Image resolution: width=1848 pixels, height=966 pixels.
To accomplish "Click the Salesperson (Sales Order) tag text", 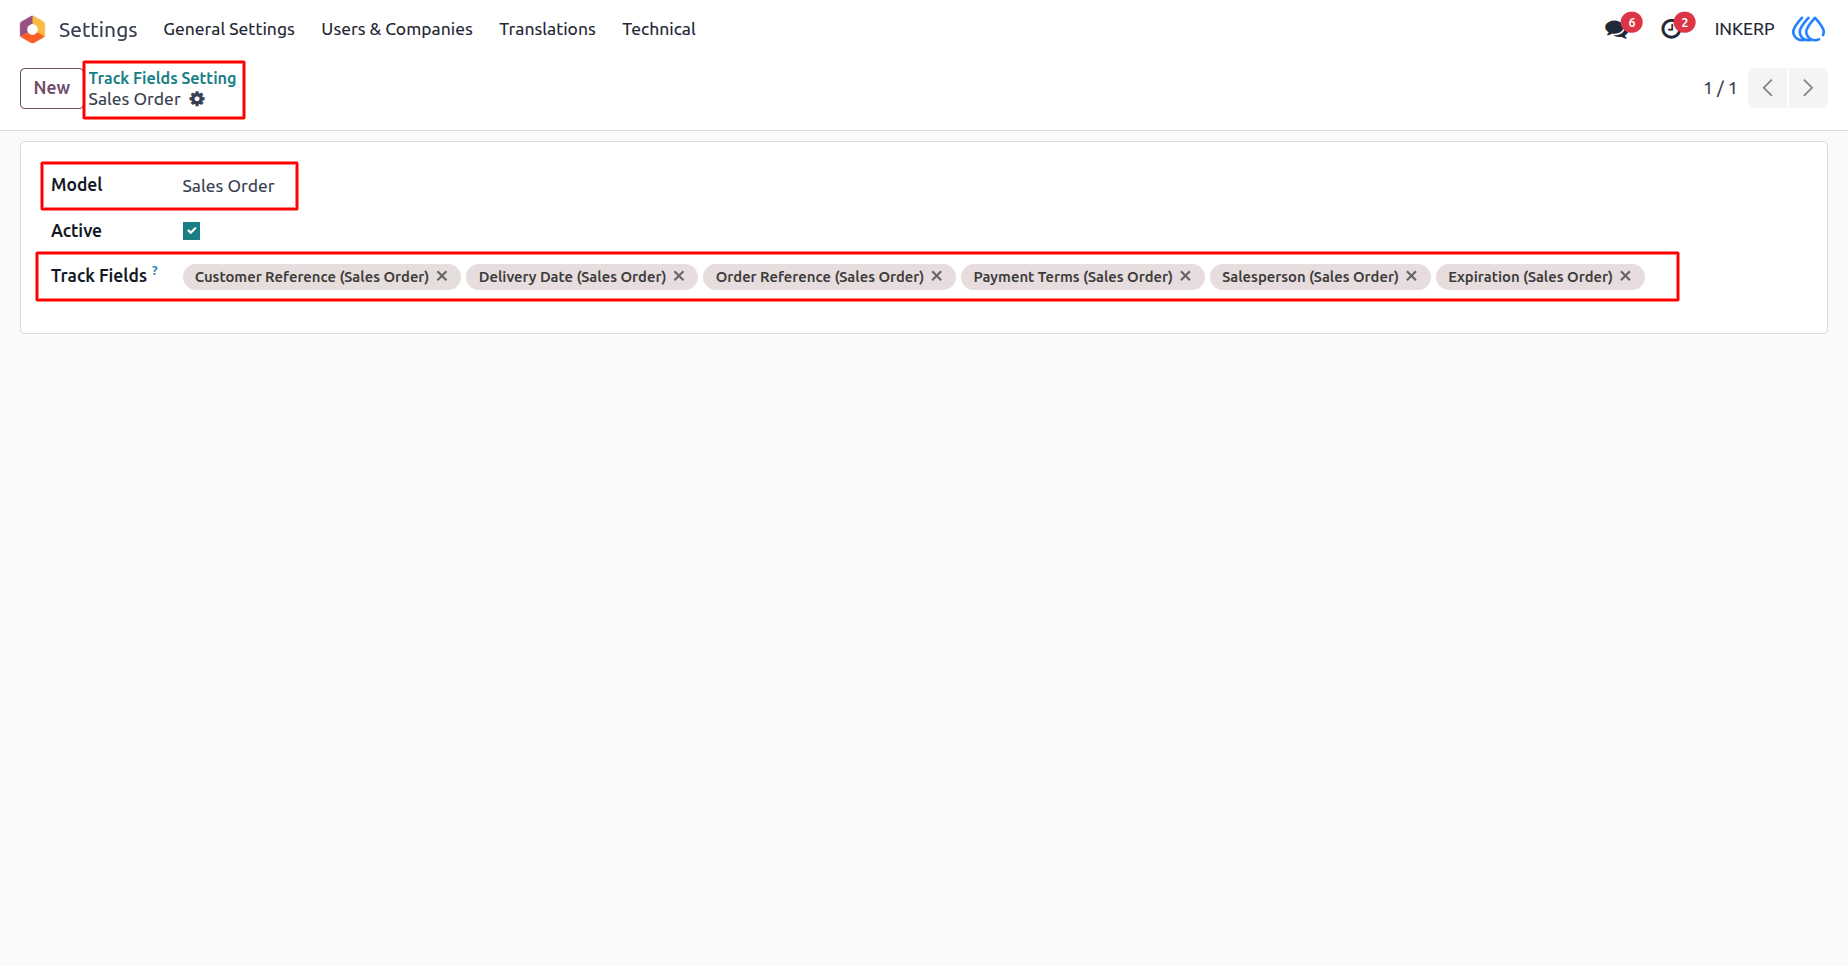I will coord(1310,277).
